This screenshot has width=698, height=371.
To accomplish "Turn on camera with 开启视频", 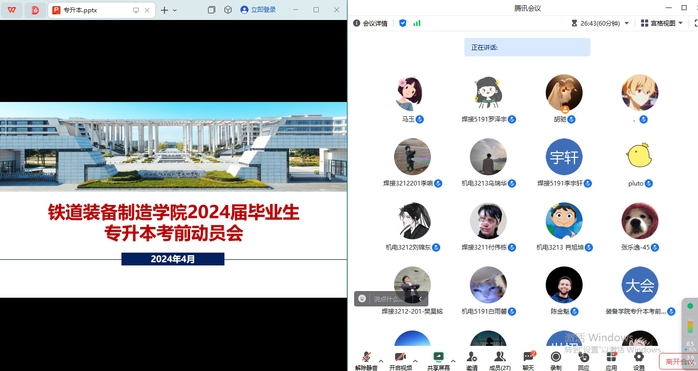I will [x=400, y=361].
